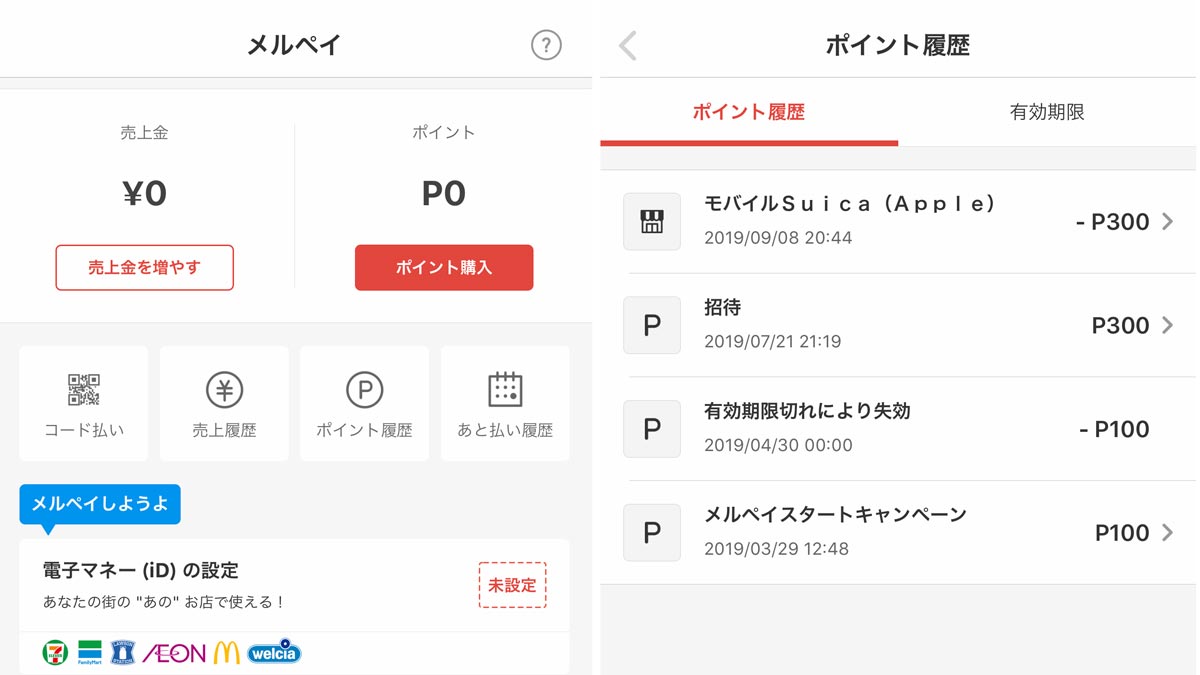Tap the AEON logo
1200x675 pixels.
[x=174, y=653]
